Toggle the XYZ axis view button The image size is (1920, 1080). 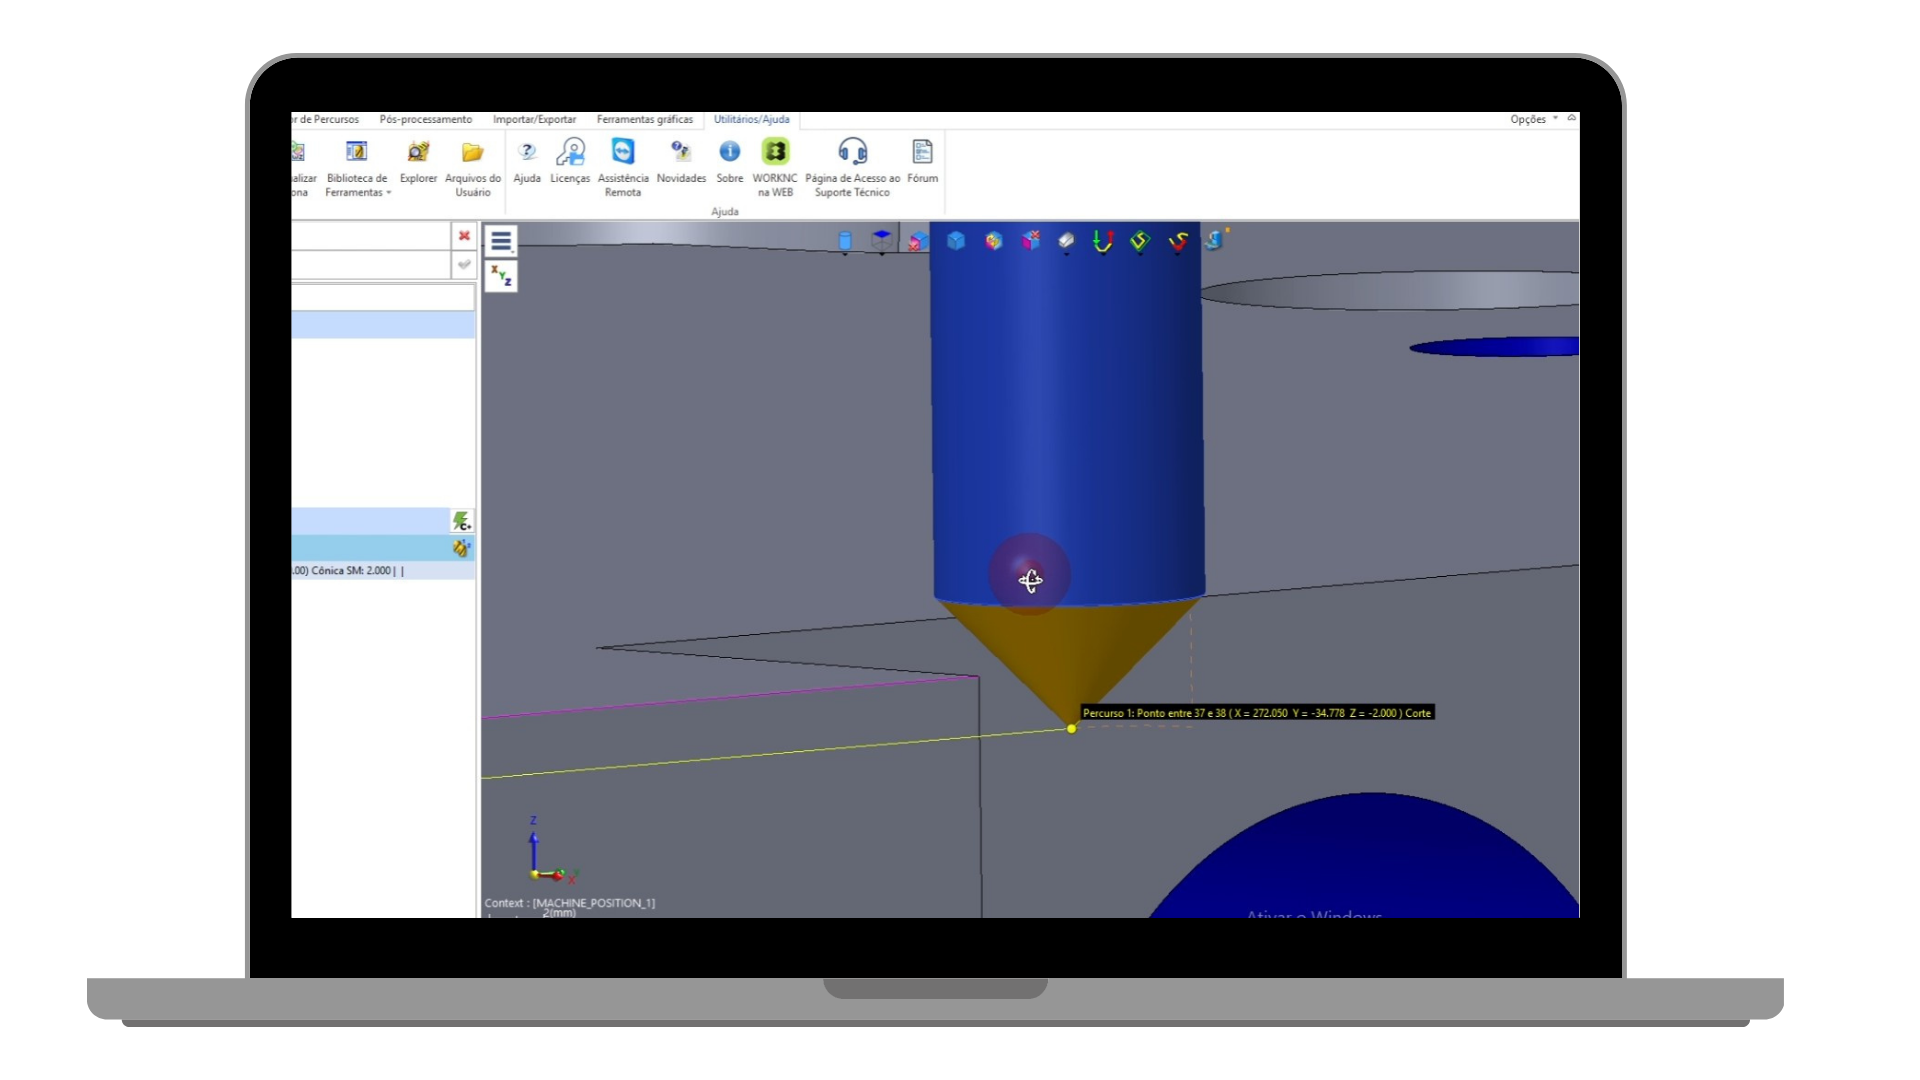[501, 276]
